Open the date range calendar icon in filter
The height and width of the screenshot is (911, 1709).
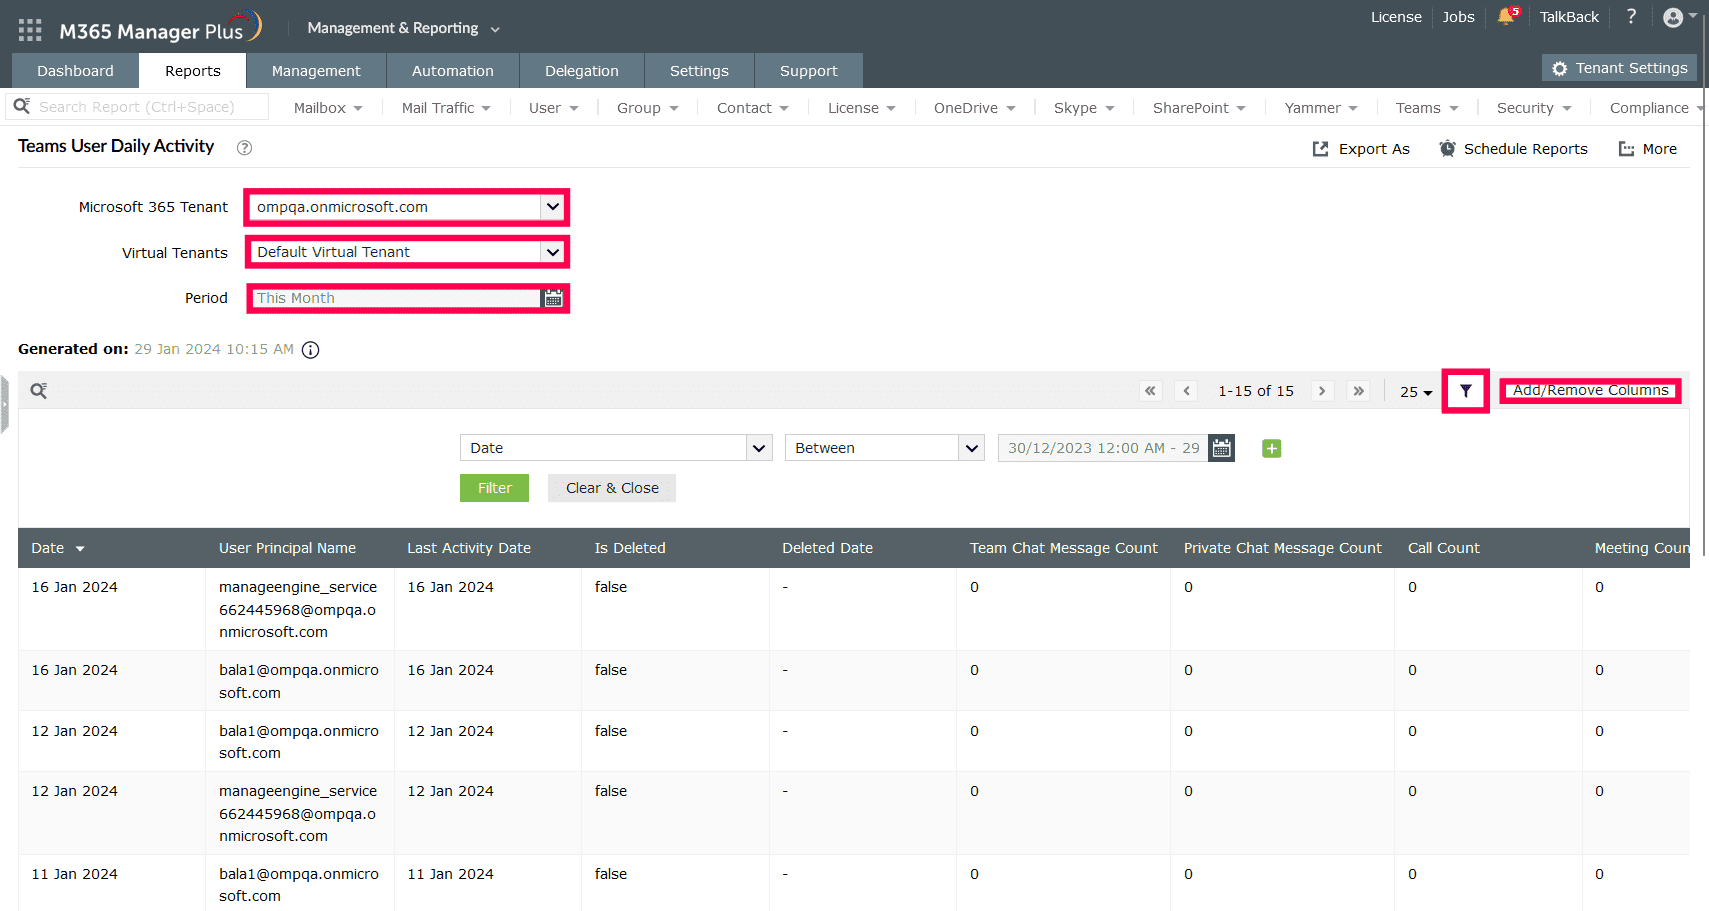click(1221, 448)
